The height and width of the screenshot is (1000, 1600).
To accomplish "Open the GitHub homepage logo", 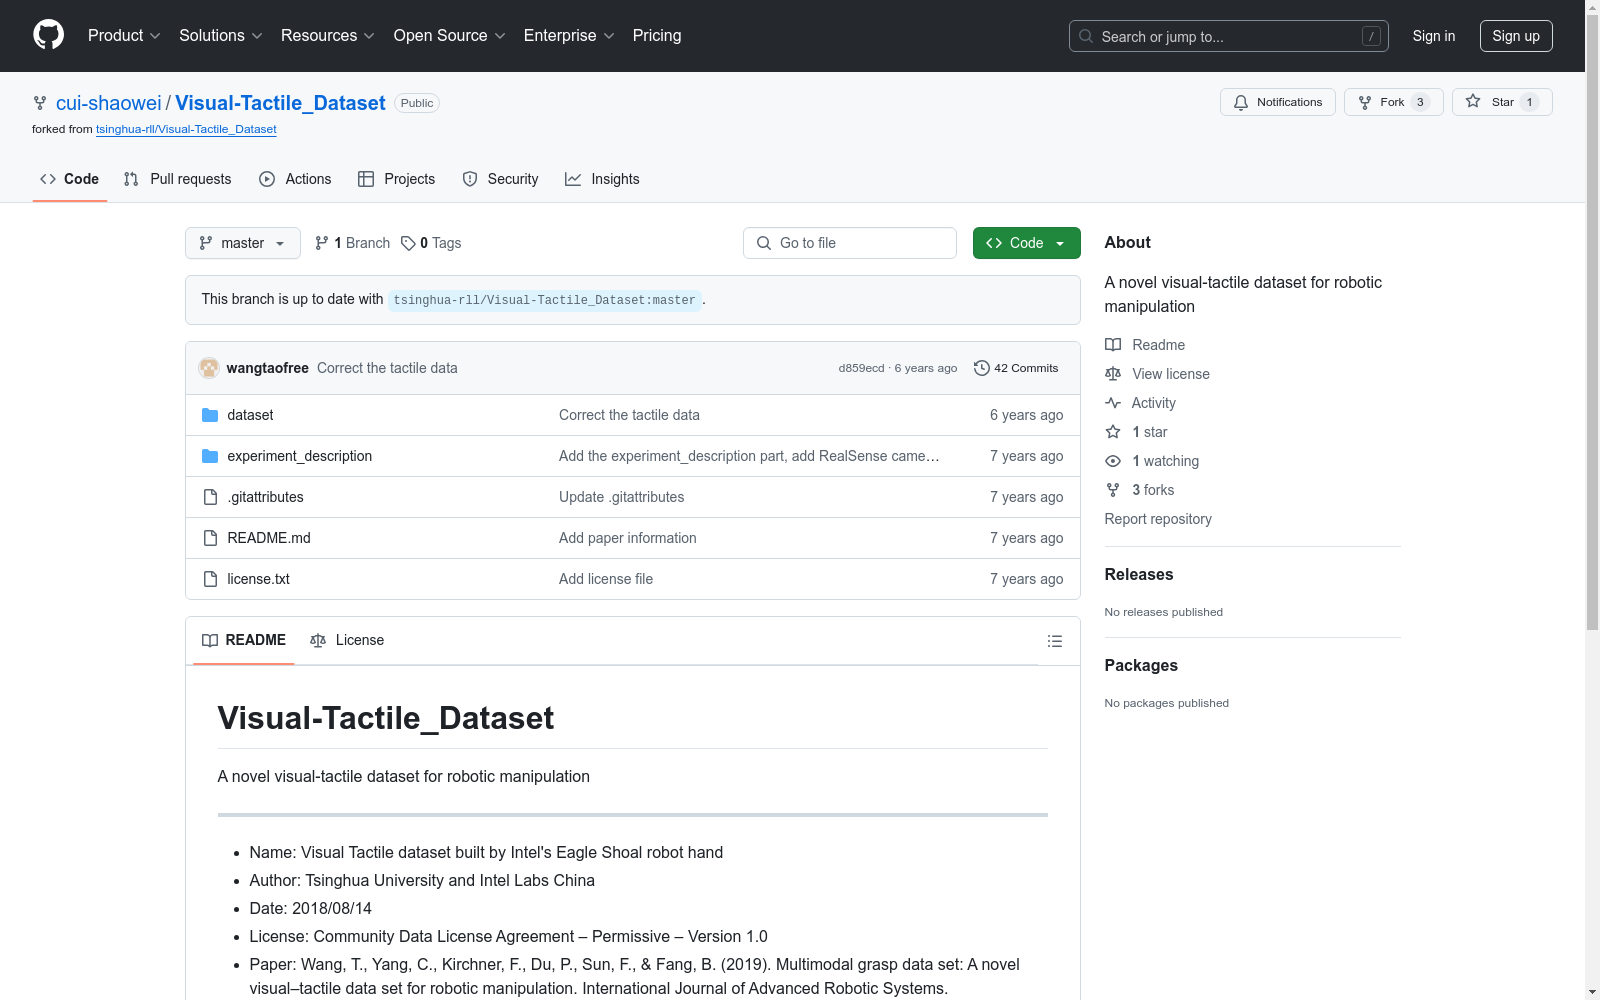I will (48, 35).
